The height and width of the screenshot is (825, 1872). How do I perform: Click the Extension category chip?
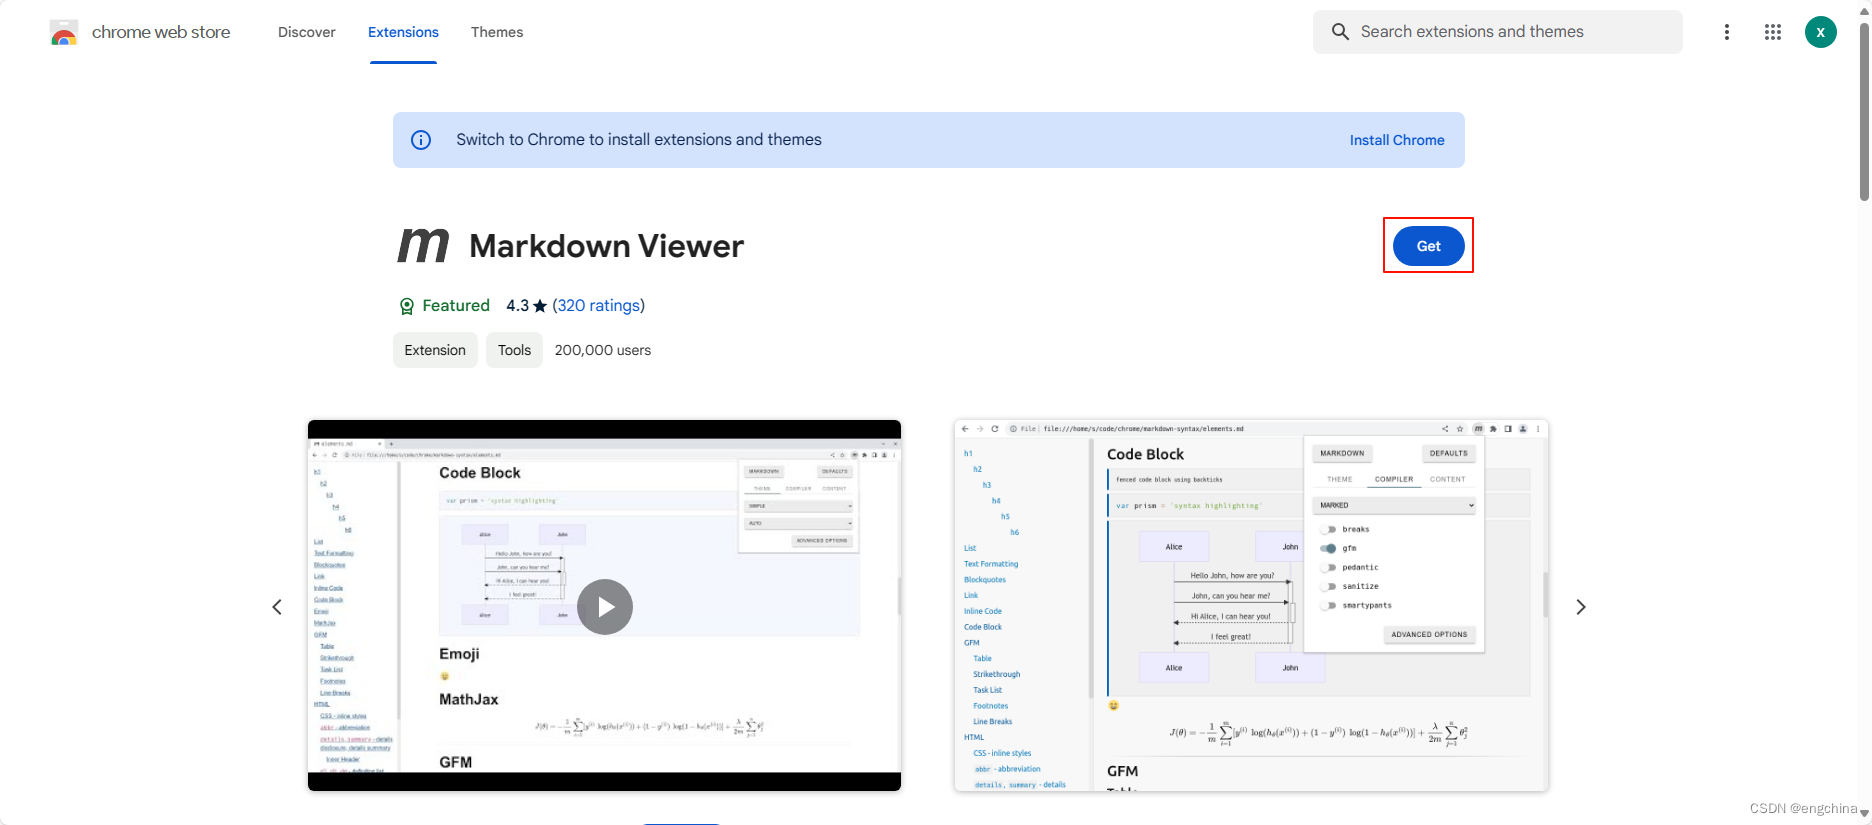click(x=435, y=350)
